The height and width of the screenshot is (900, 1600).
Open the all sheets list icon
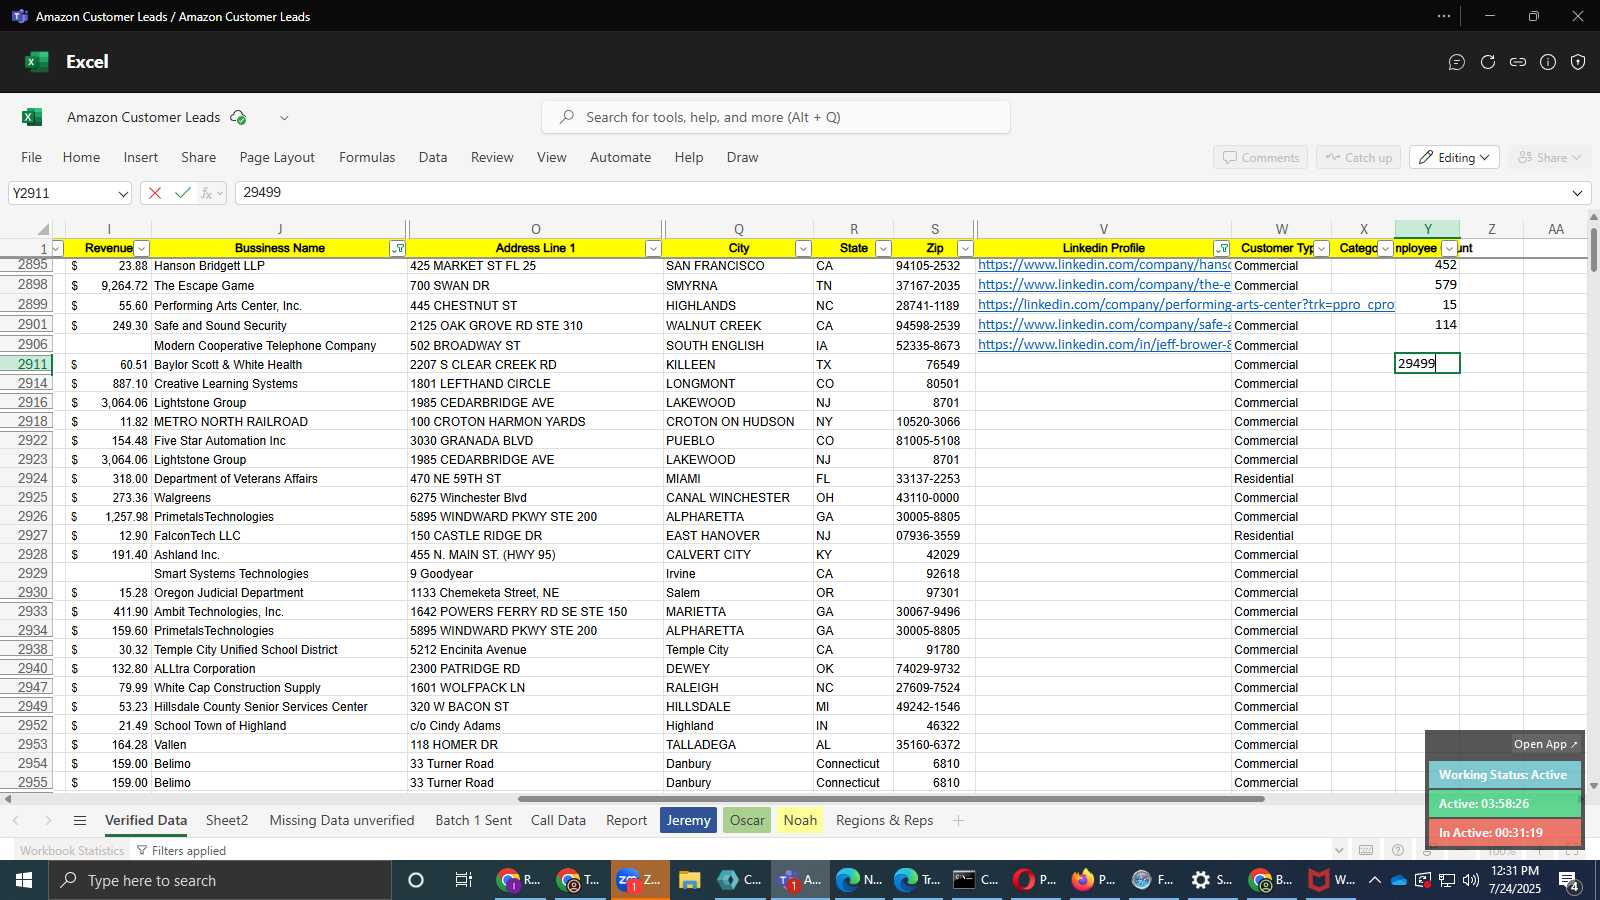(x=80, y=820)
